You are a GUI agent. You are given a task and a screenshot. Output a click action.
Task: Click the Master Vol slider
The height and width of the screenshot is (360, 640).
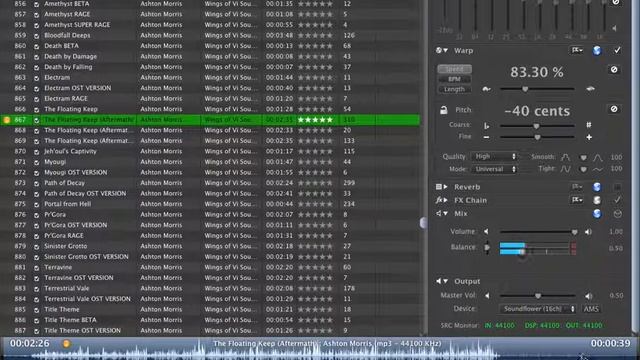[537, 296]
